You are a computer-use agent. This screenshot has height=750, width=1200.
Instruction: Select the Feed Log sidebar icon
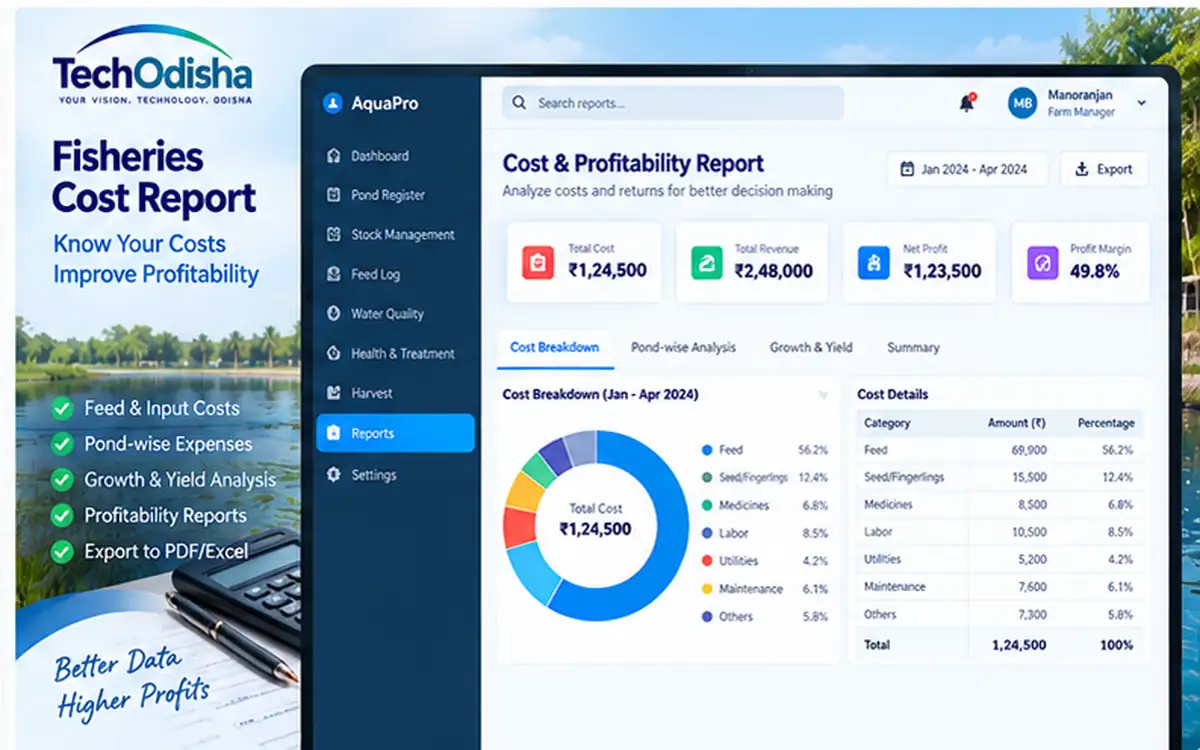coord(334,274)
